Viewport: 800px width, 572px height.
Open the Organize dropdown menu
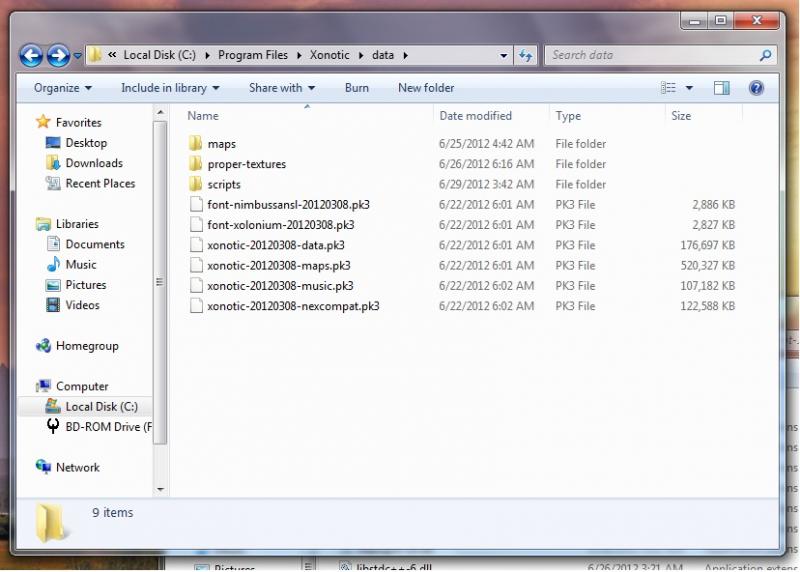62,88
